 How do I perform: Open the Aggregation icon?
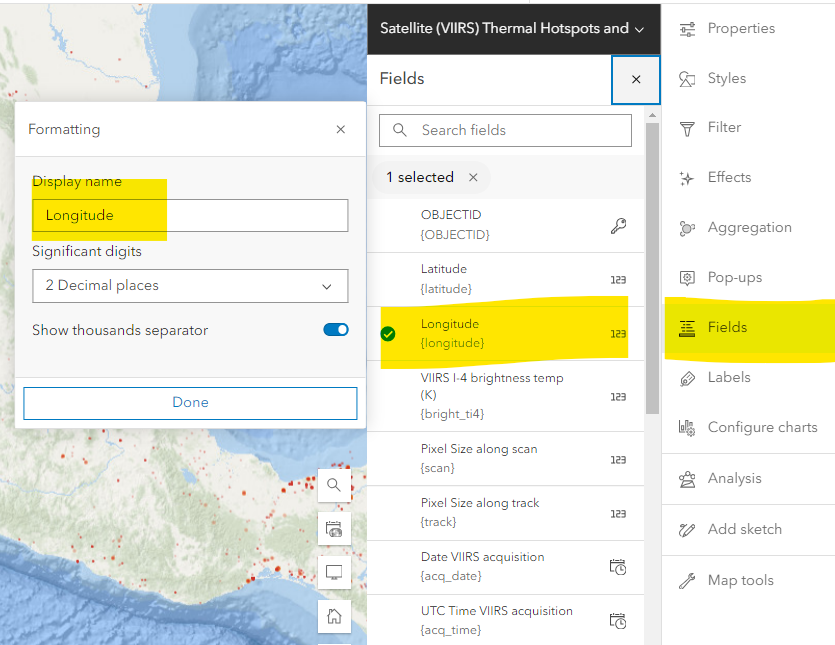click(687, 228)
